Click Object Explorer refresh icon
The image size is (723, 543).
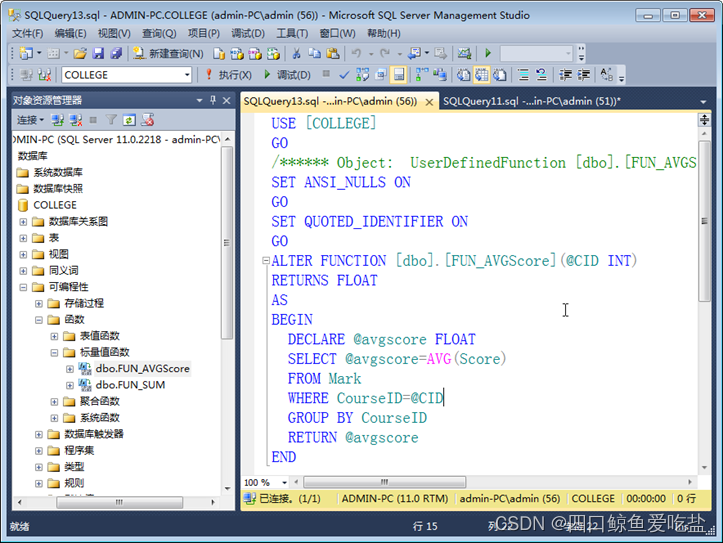point(129,120)
